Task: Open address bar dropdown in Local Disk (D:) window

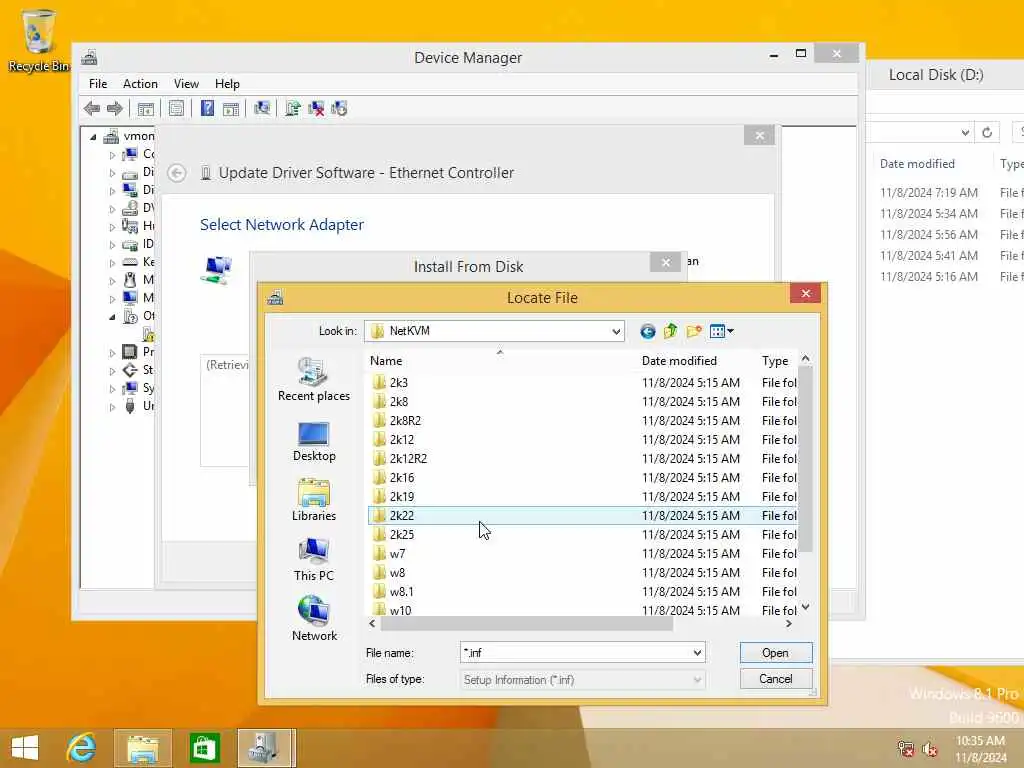Action: (x=965, y=133)
